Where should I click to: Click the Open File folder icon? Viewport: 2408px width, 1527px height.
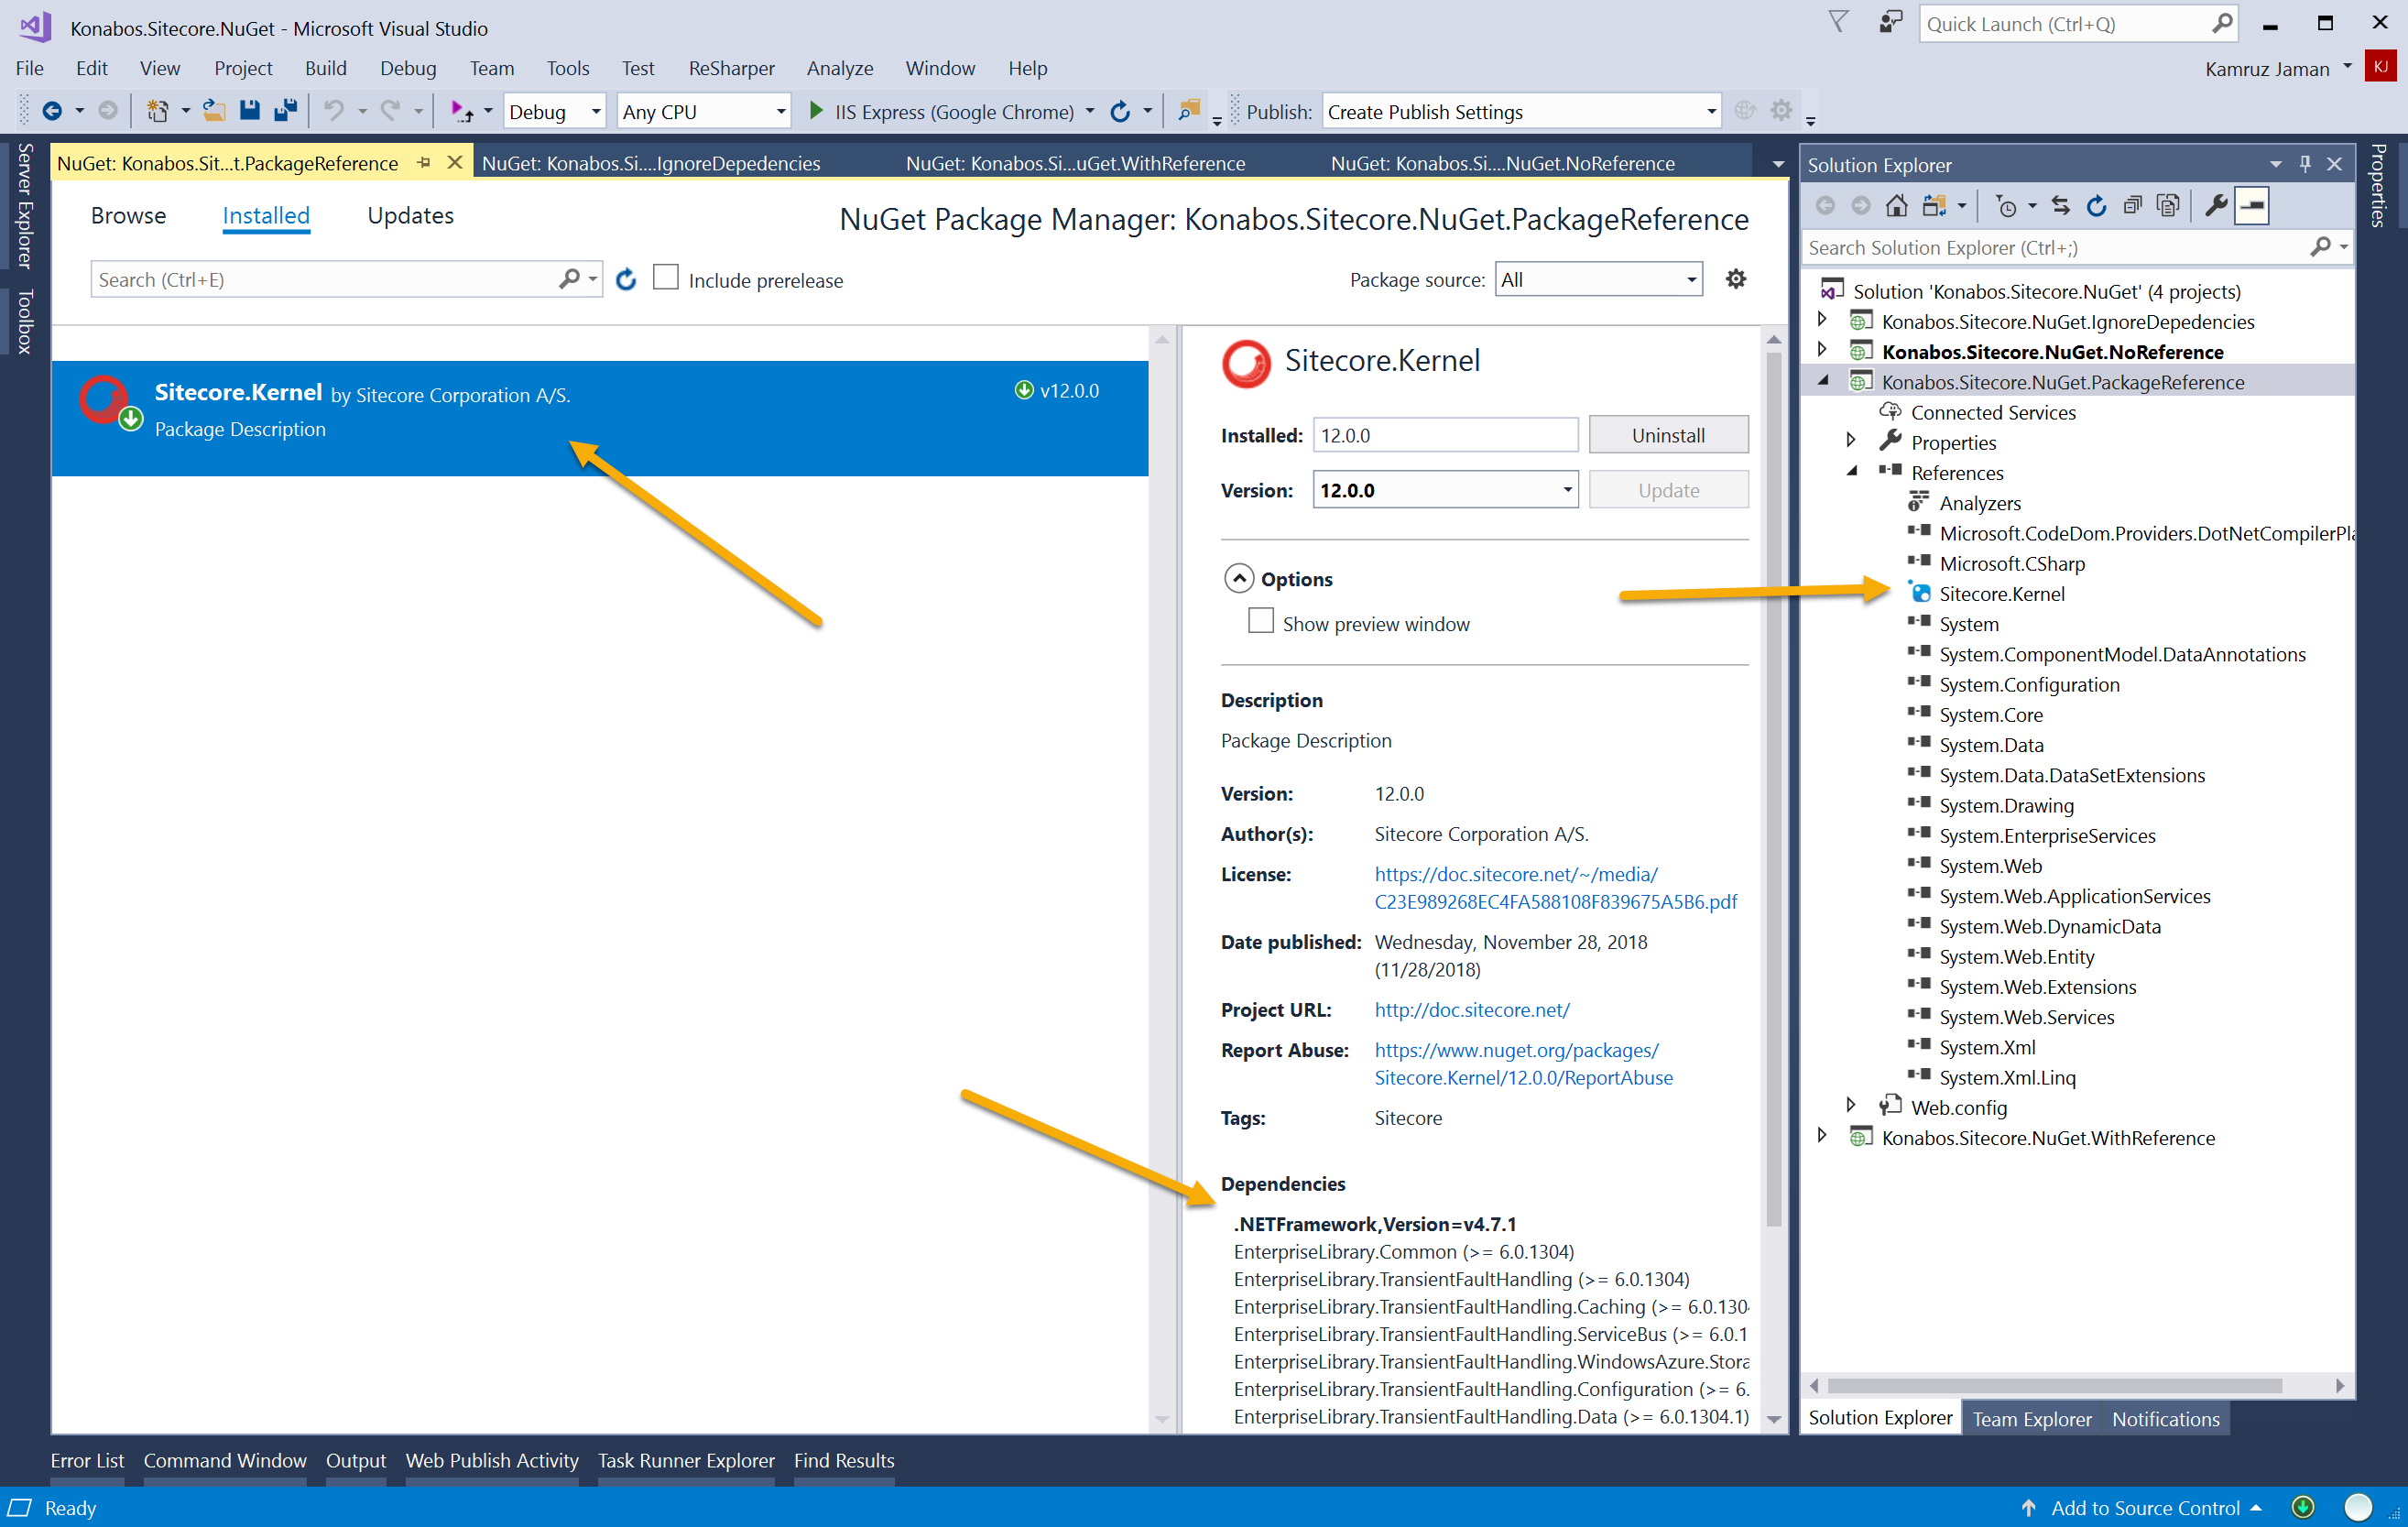pyautogui.click(x=213, y=111)
